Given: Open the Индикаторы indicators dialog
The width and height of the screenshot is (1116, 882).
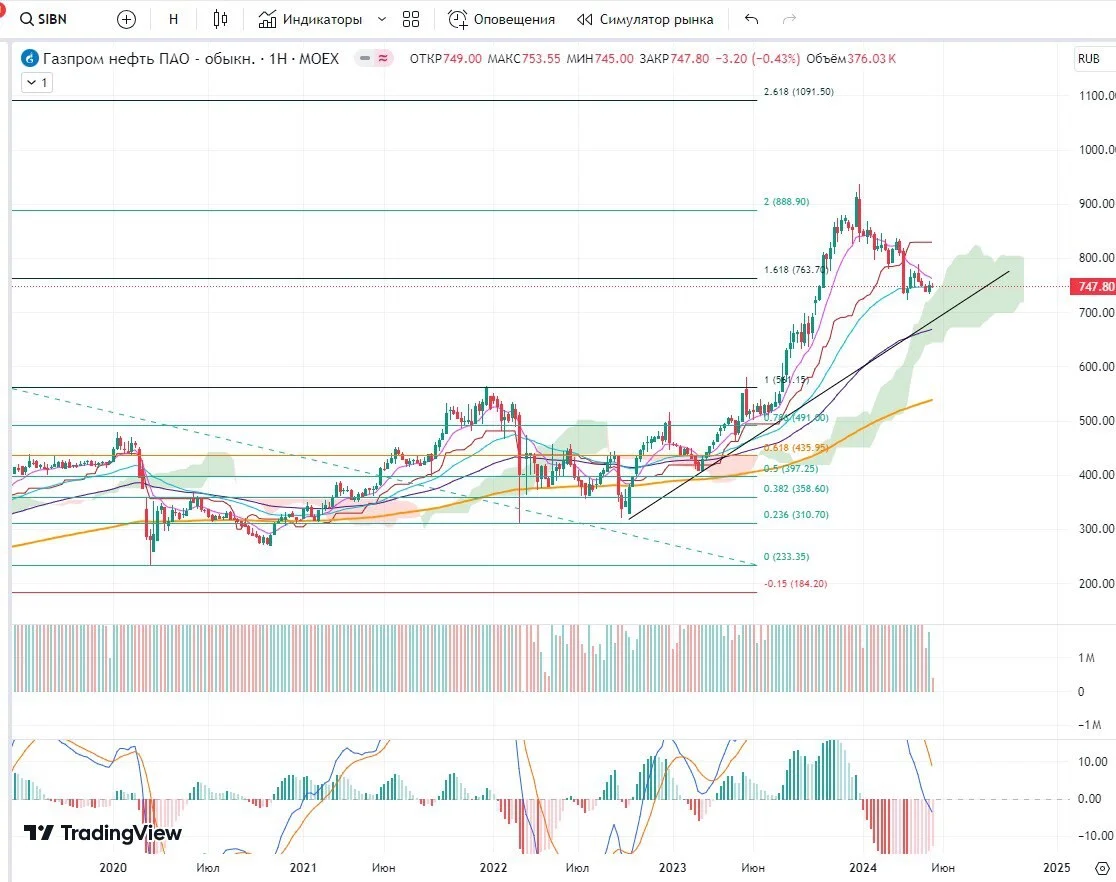Looking at the screenshot, I should coord(310,19).
